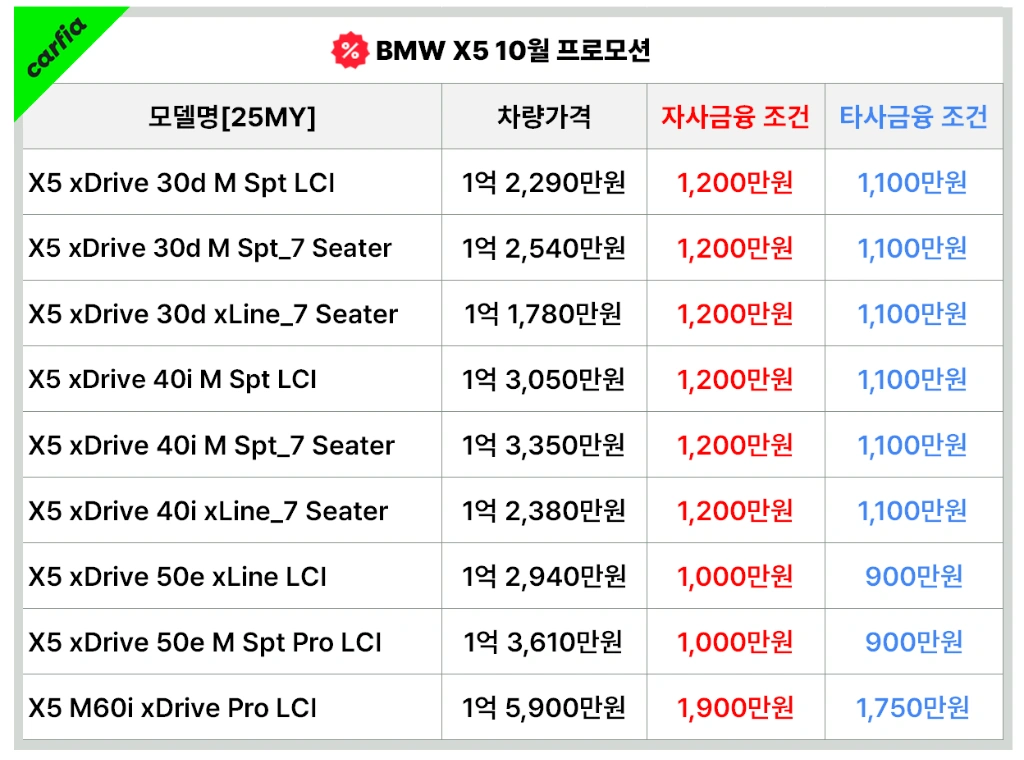Click the BMW X5 10월 프로모션 title
This screenshot has width=1024, height=760.
512,50
